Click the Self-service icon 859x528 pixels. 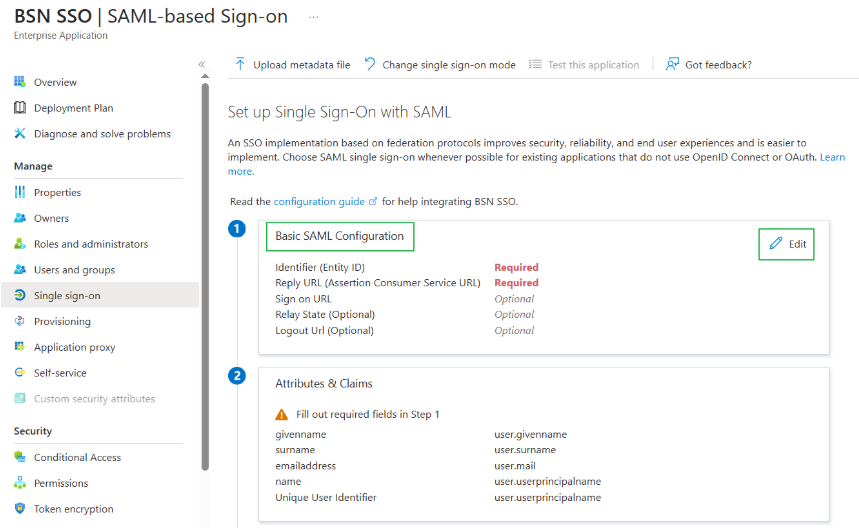(20, 372)
